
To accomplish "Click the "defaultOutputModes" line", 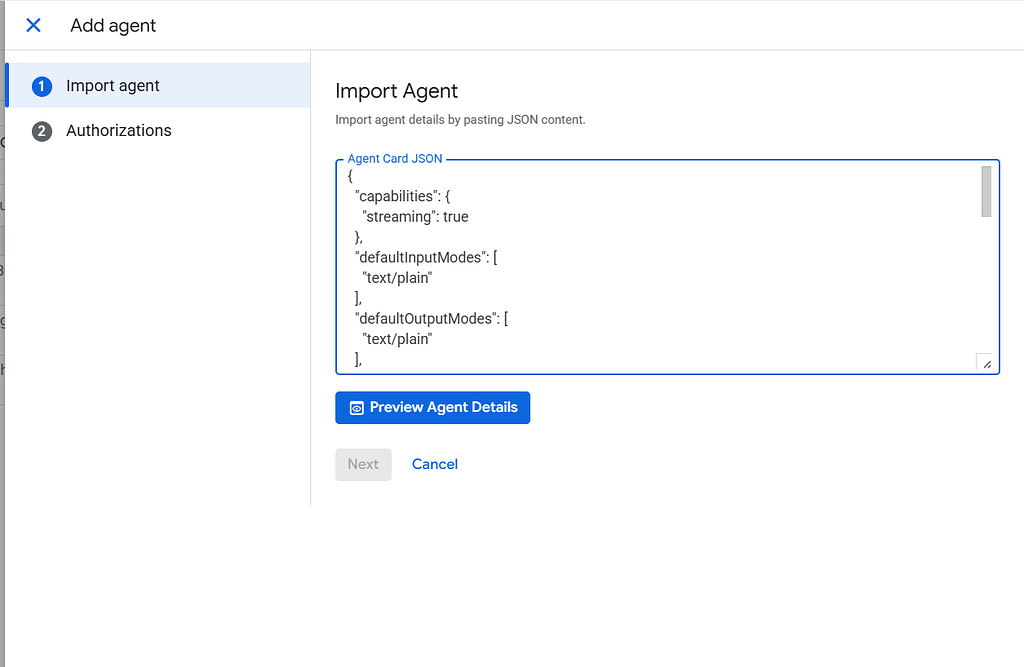I will (432, 318).
